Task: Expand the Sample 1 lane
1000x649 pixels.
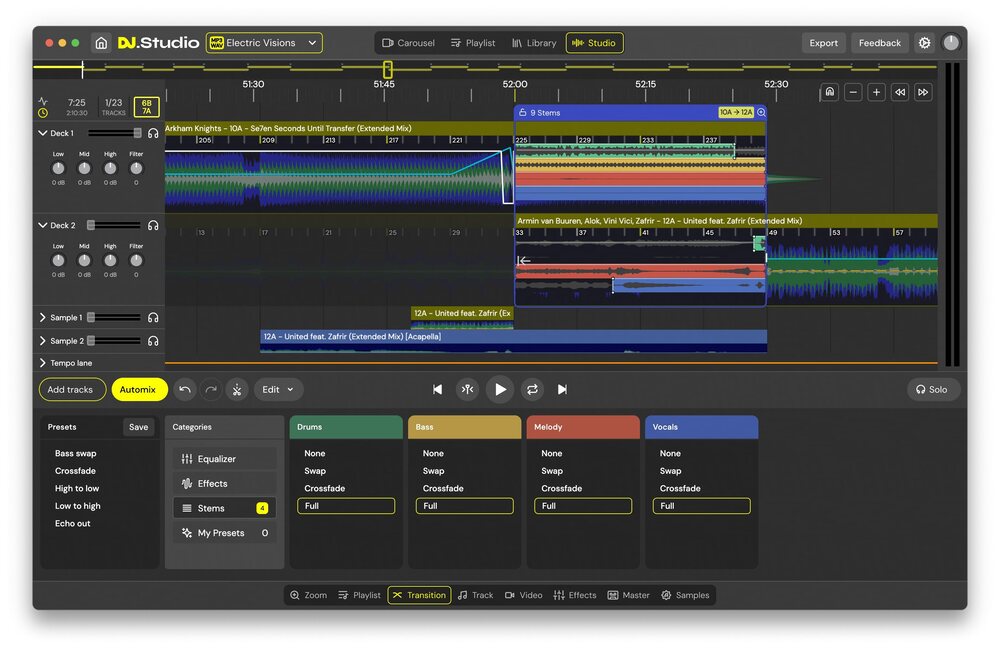Action: [43, 318]
